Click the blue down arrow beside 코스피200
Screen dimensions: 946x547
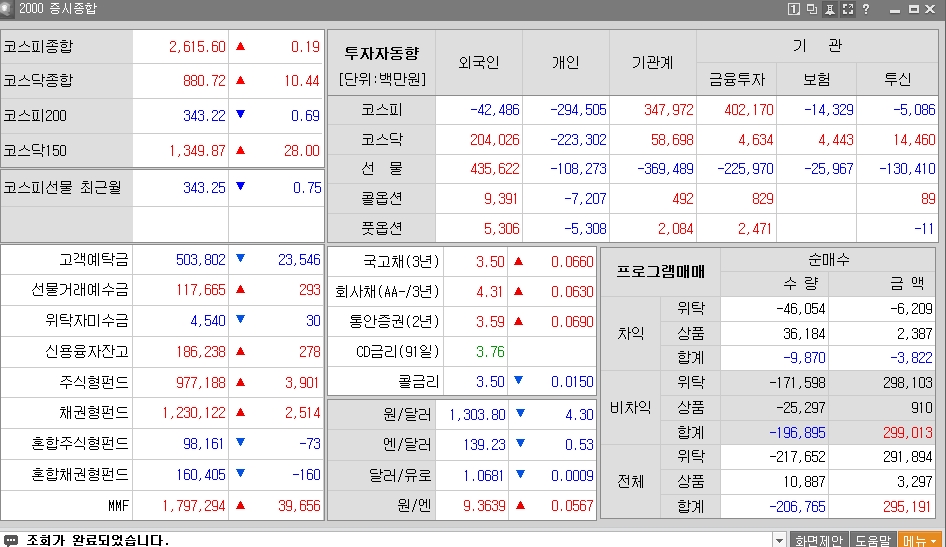pos(240,116)
